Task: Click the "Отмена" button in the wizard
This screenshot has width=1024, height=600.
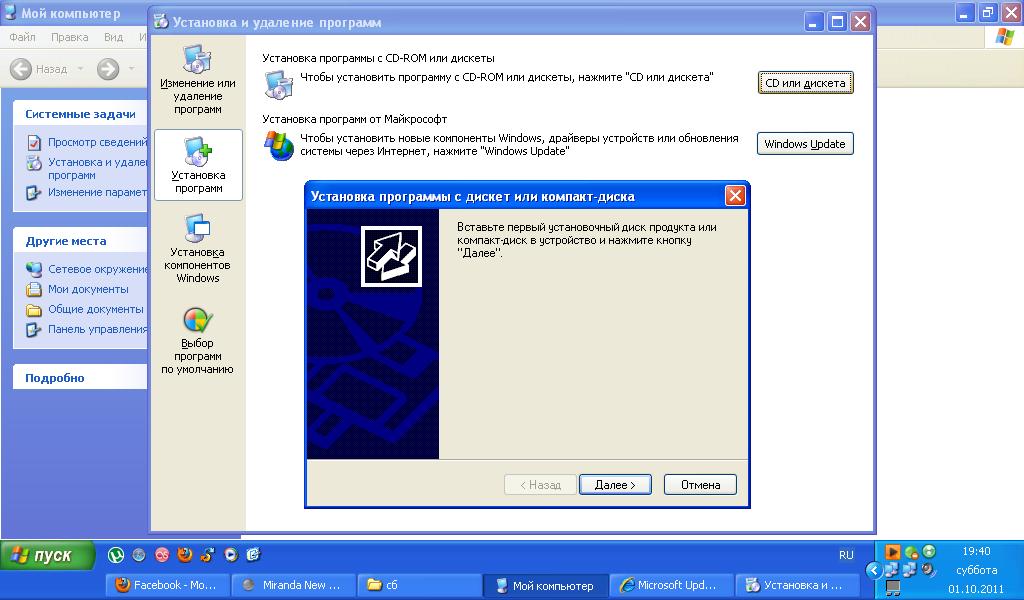Action: coord(700,484)
